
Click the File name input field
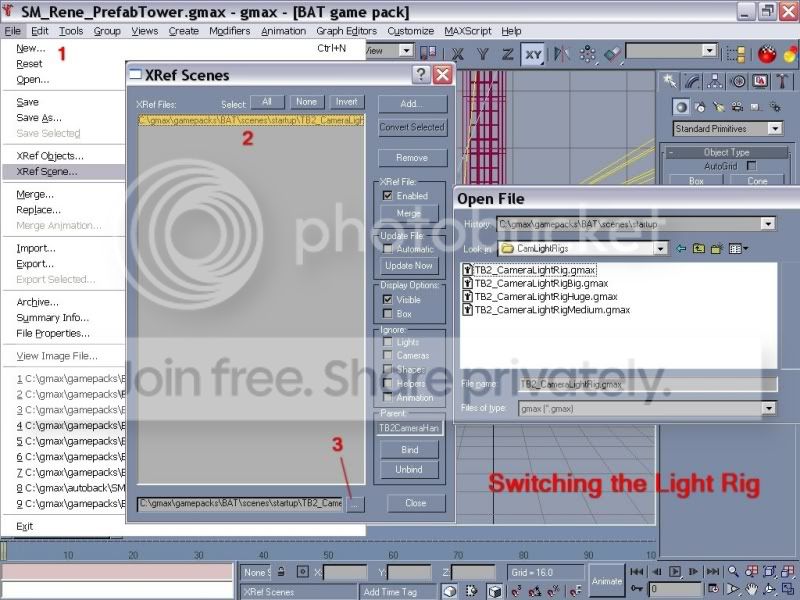(648, 384)
